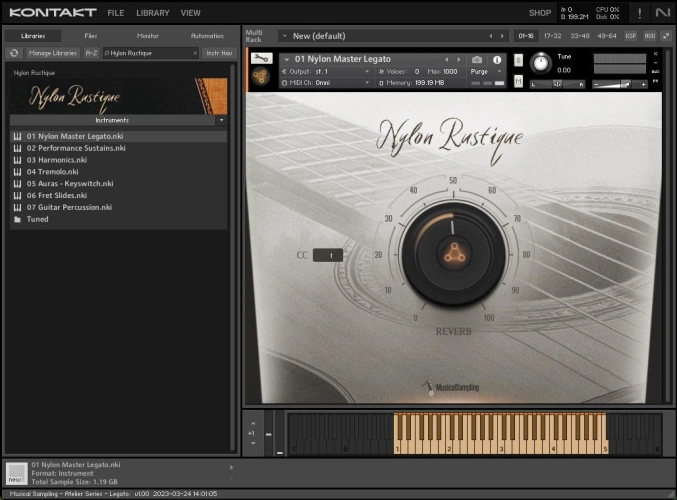
Task: Click the refresh libraries icon
Action: [15, 52]
